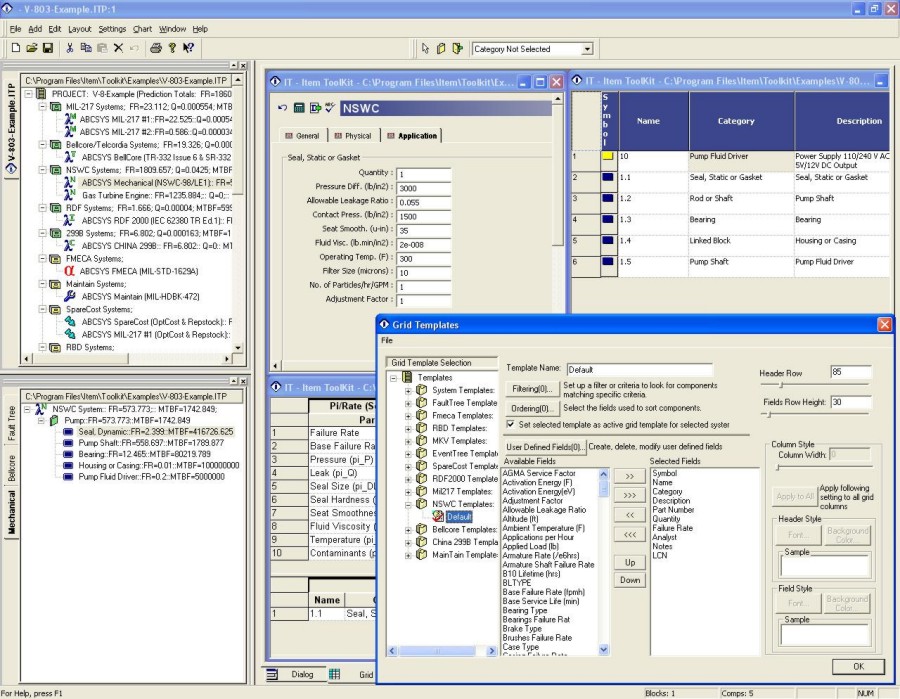The width and height of the screenshot is (900, 699).
Task: Click the single >> add field button
Action: (x=630, y=476)
